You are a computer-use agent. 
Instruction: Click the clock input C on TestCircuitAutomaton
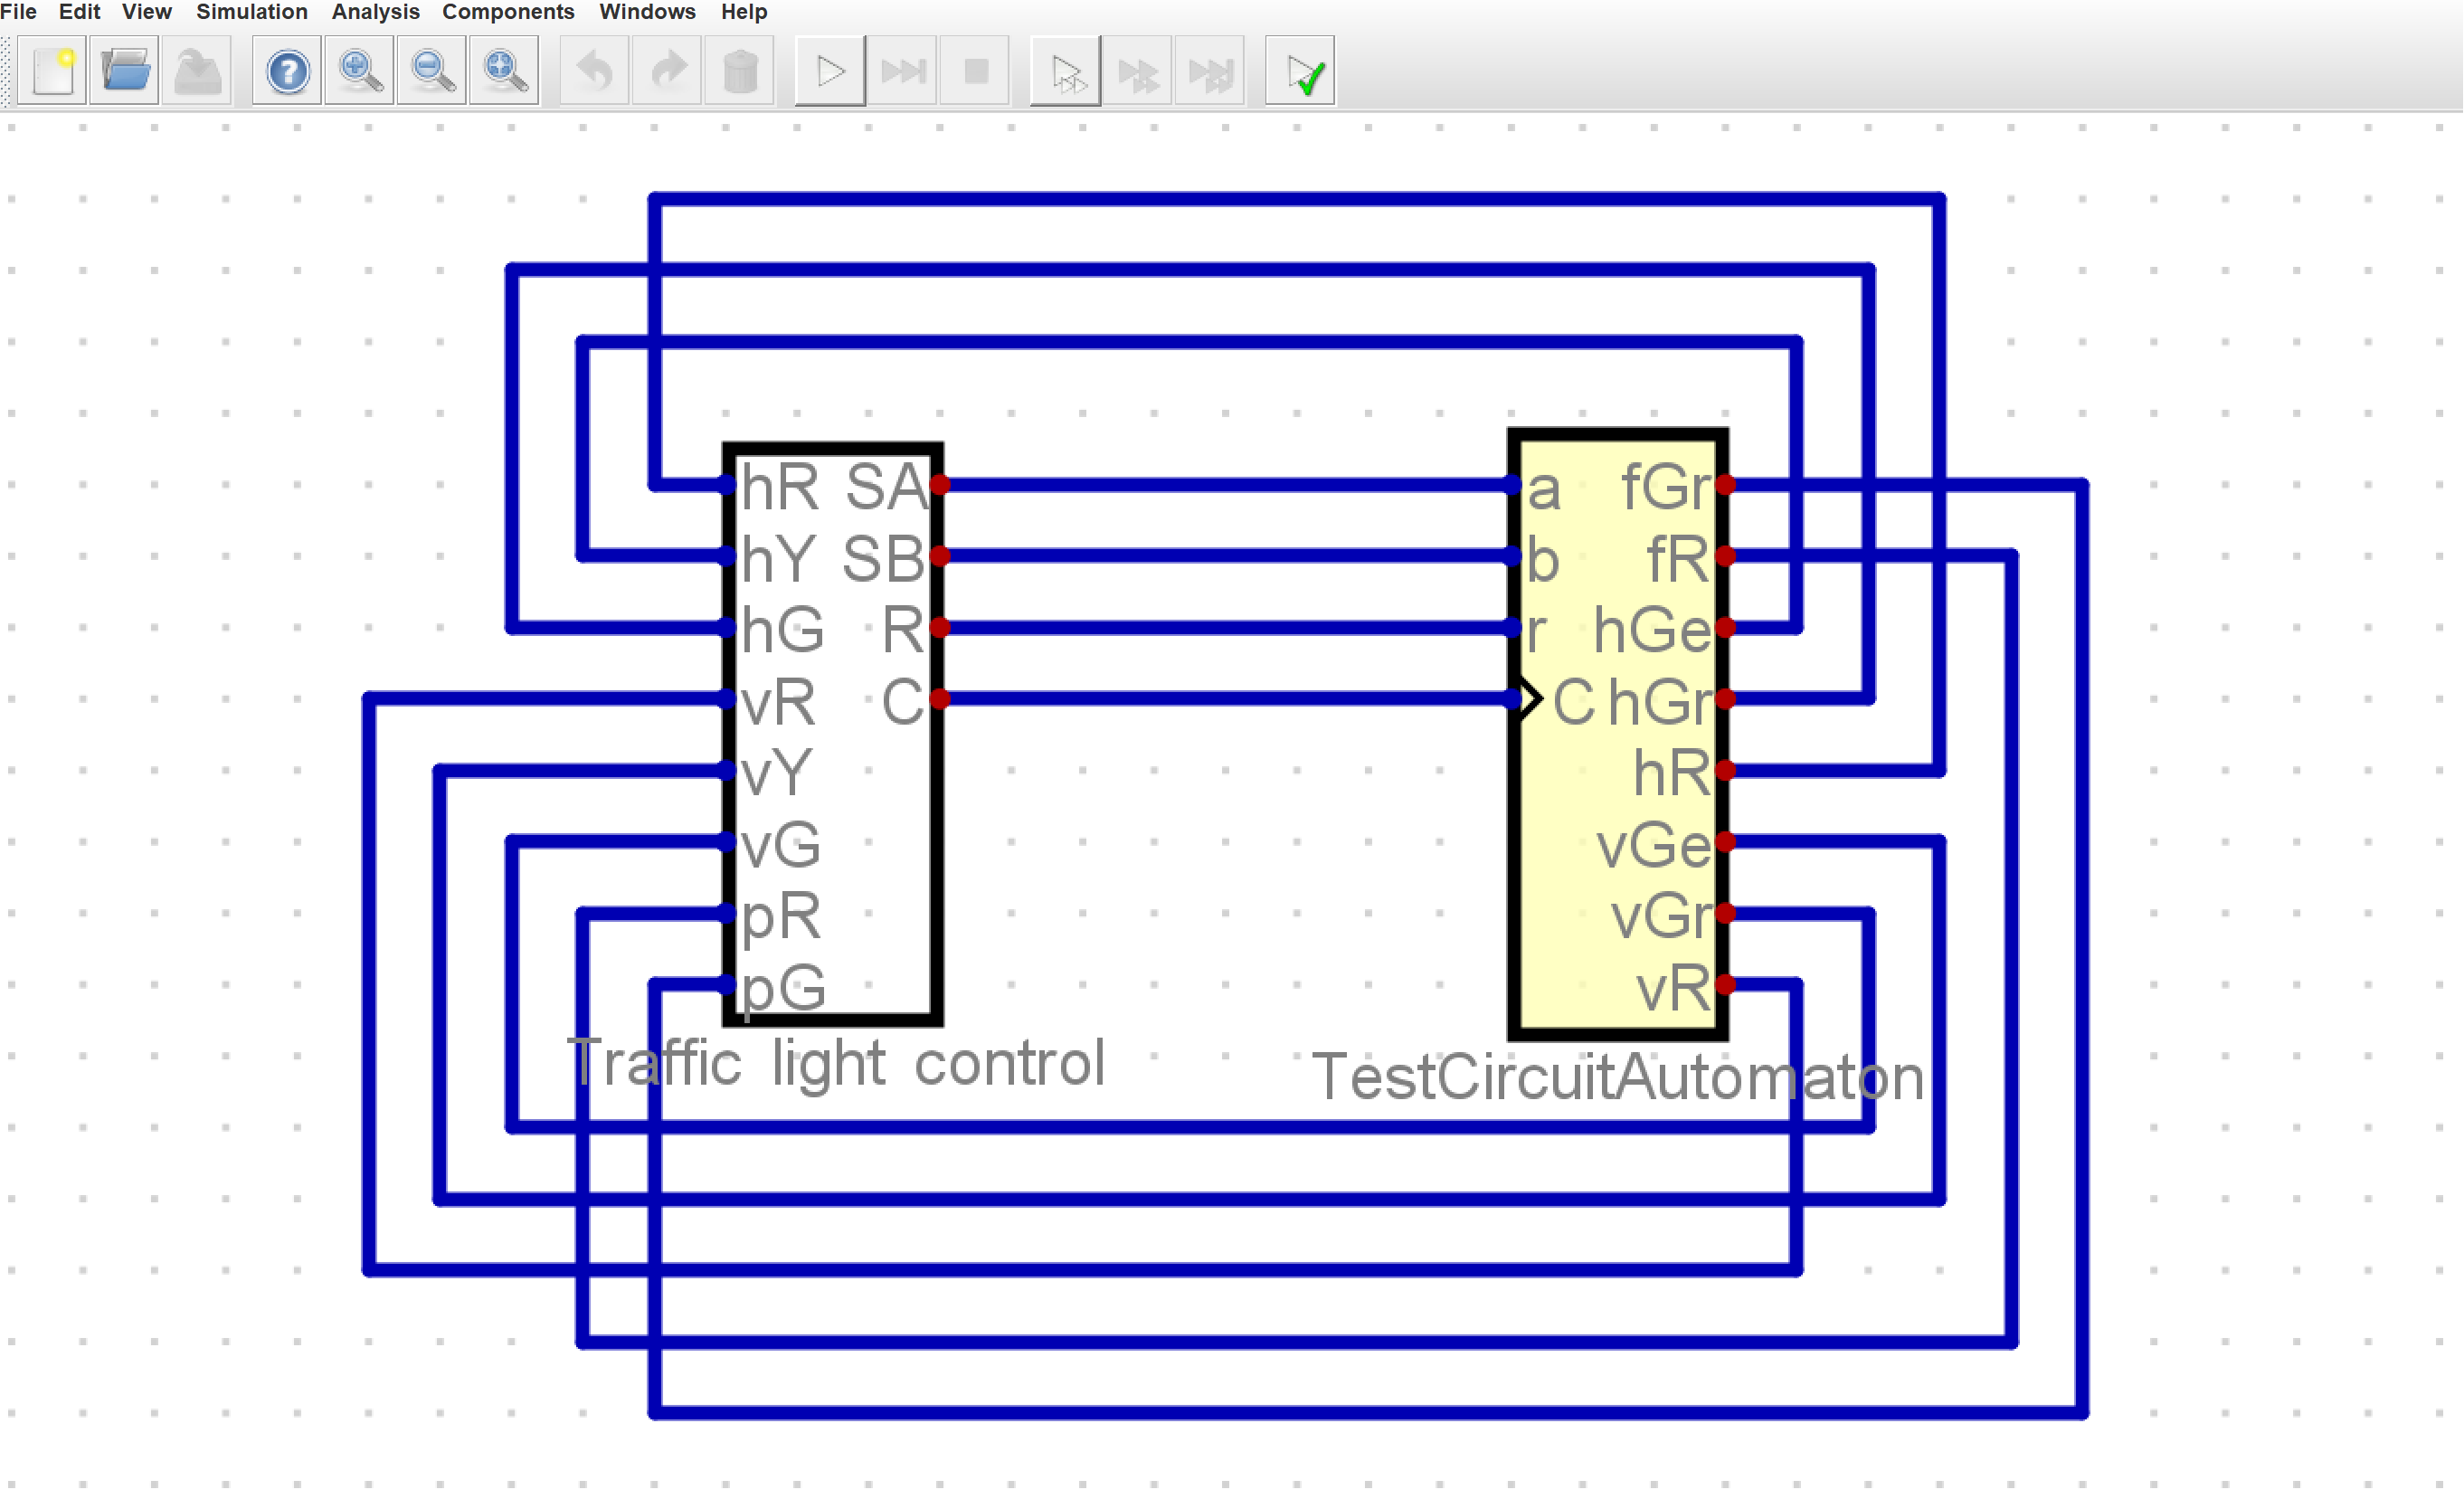coord(1513,700)
